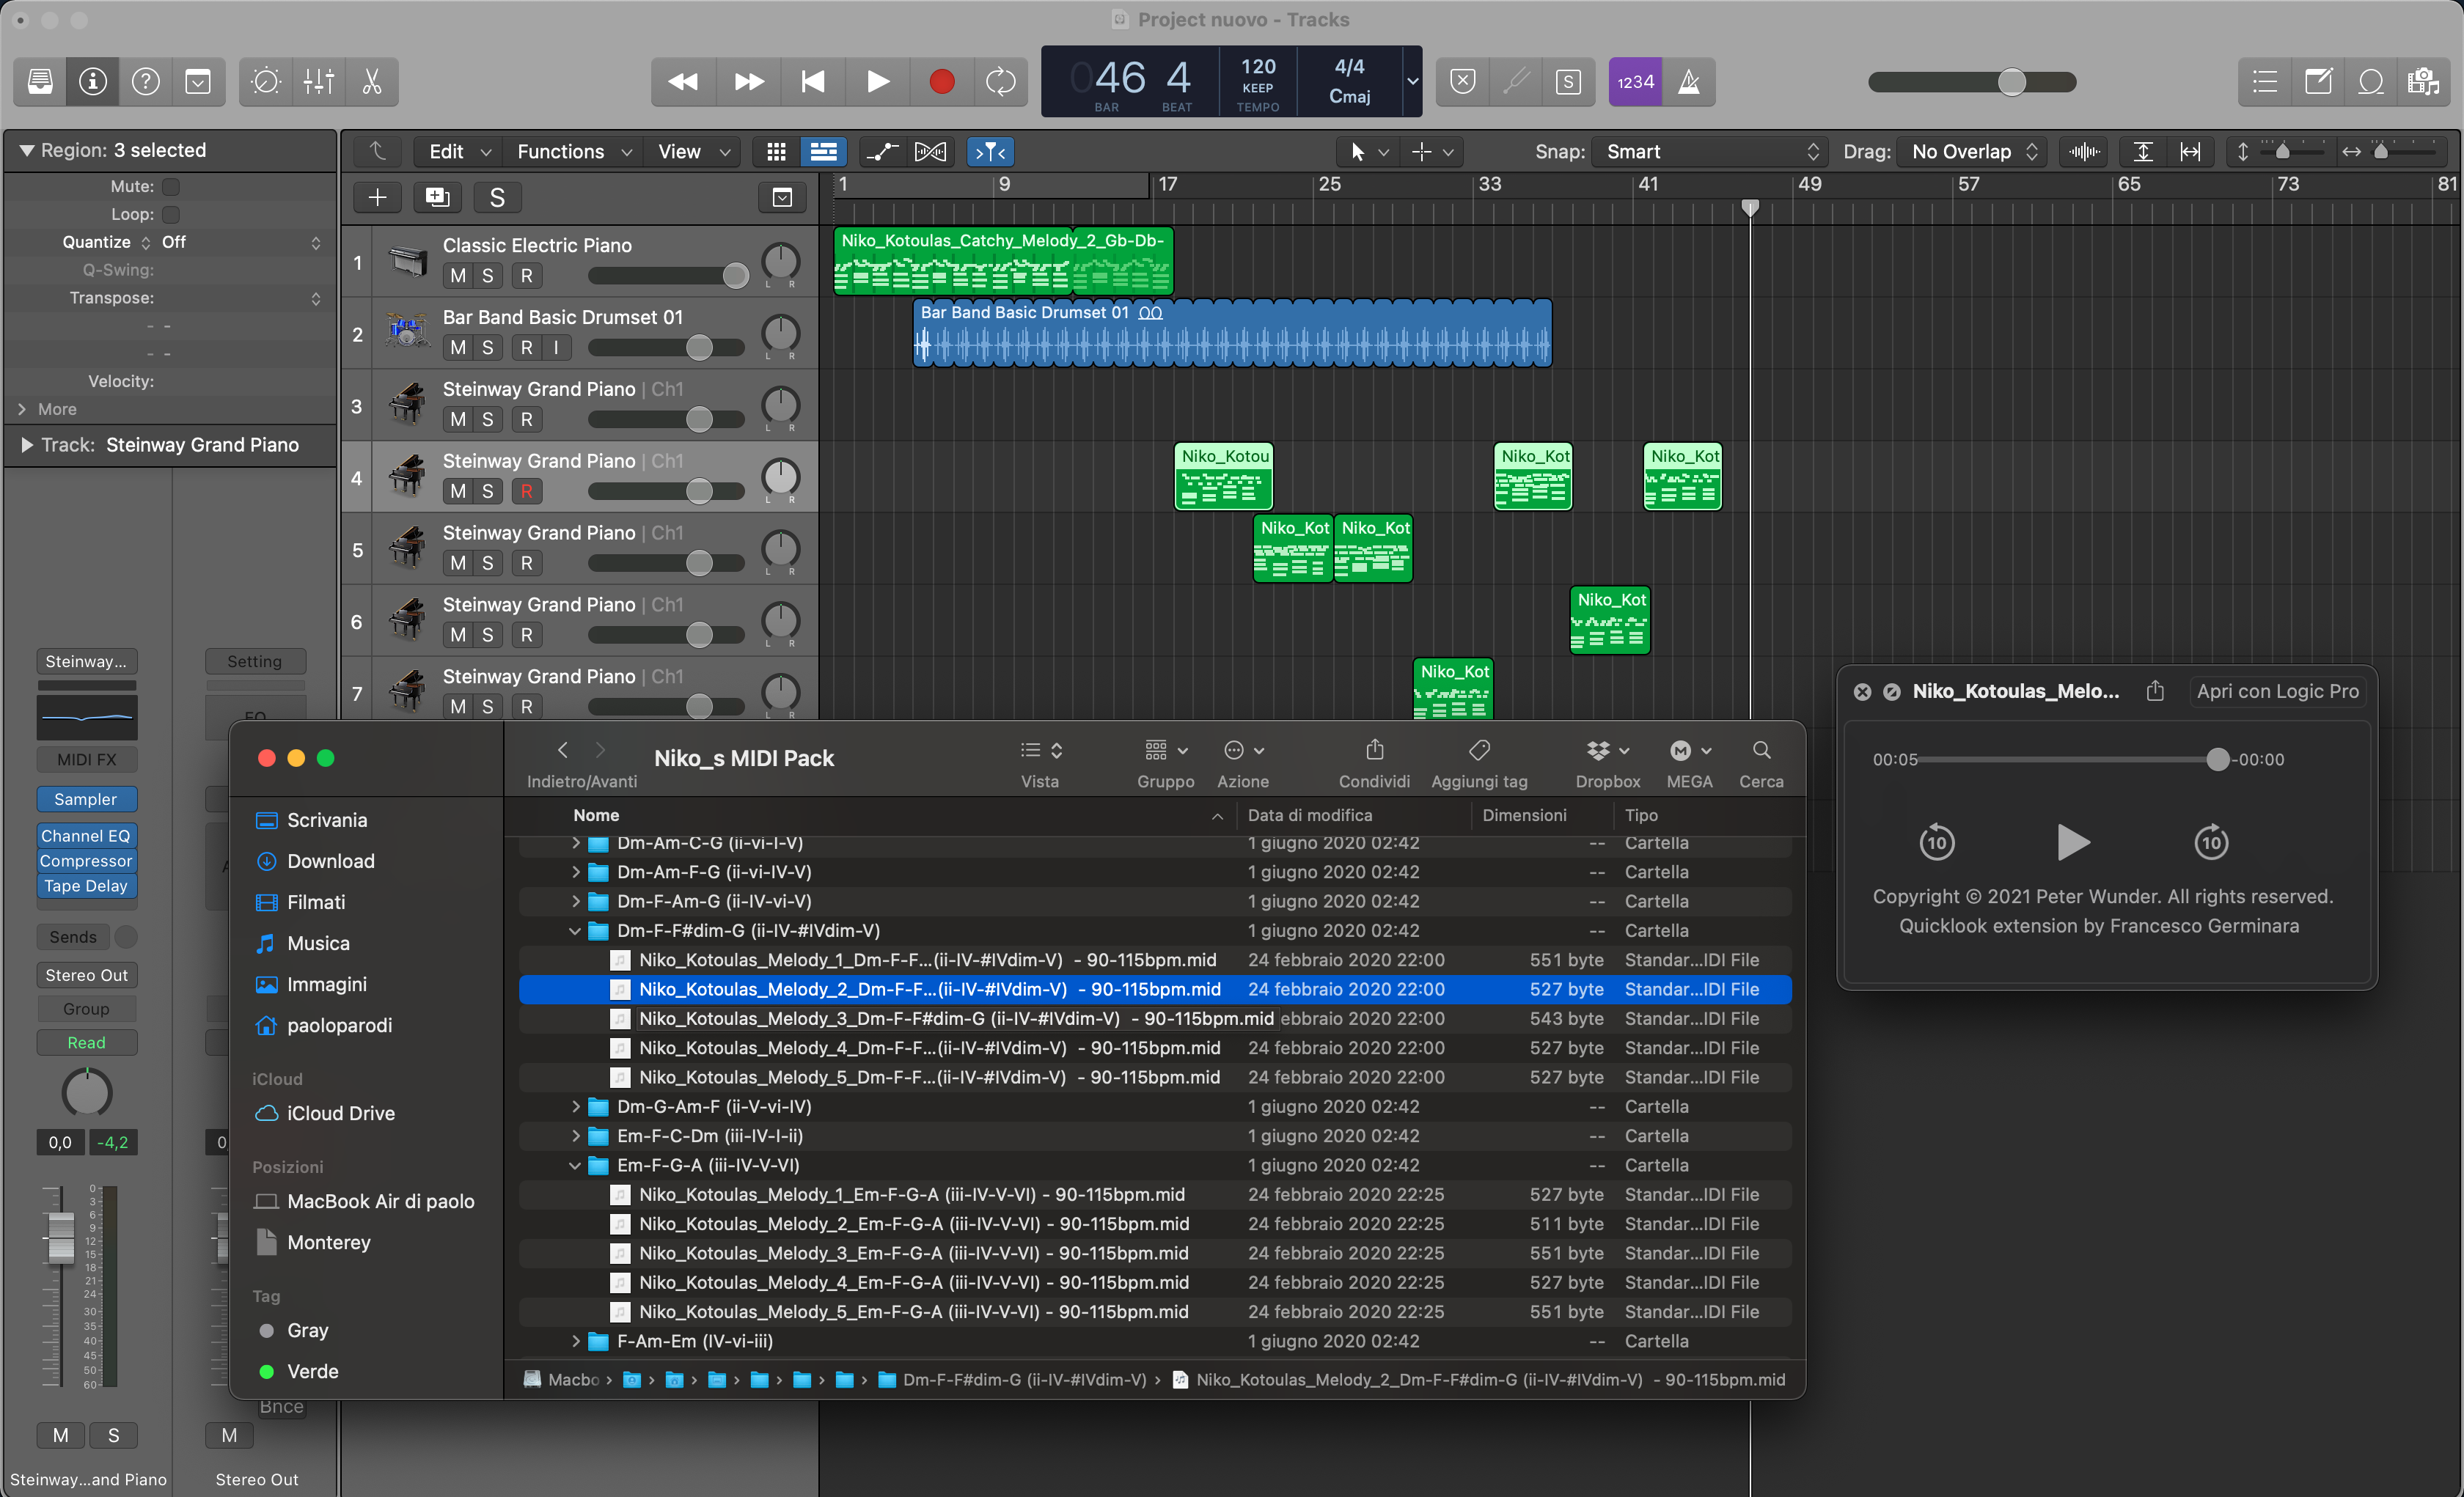Toggle the Inspector info button
2464x1497 pixels.
pyautogui.click(x=93, y=81)
